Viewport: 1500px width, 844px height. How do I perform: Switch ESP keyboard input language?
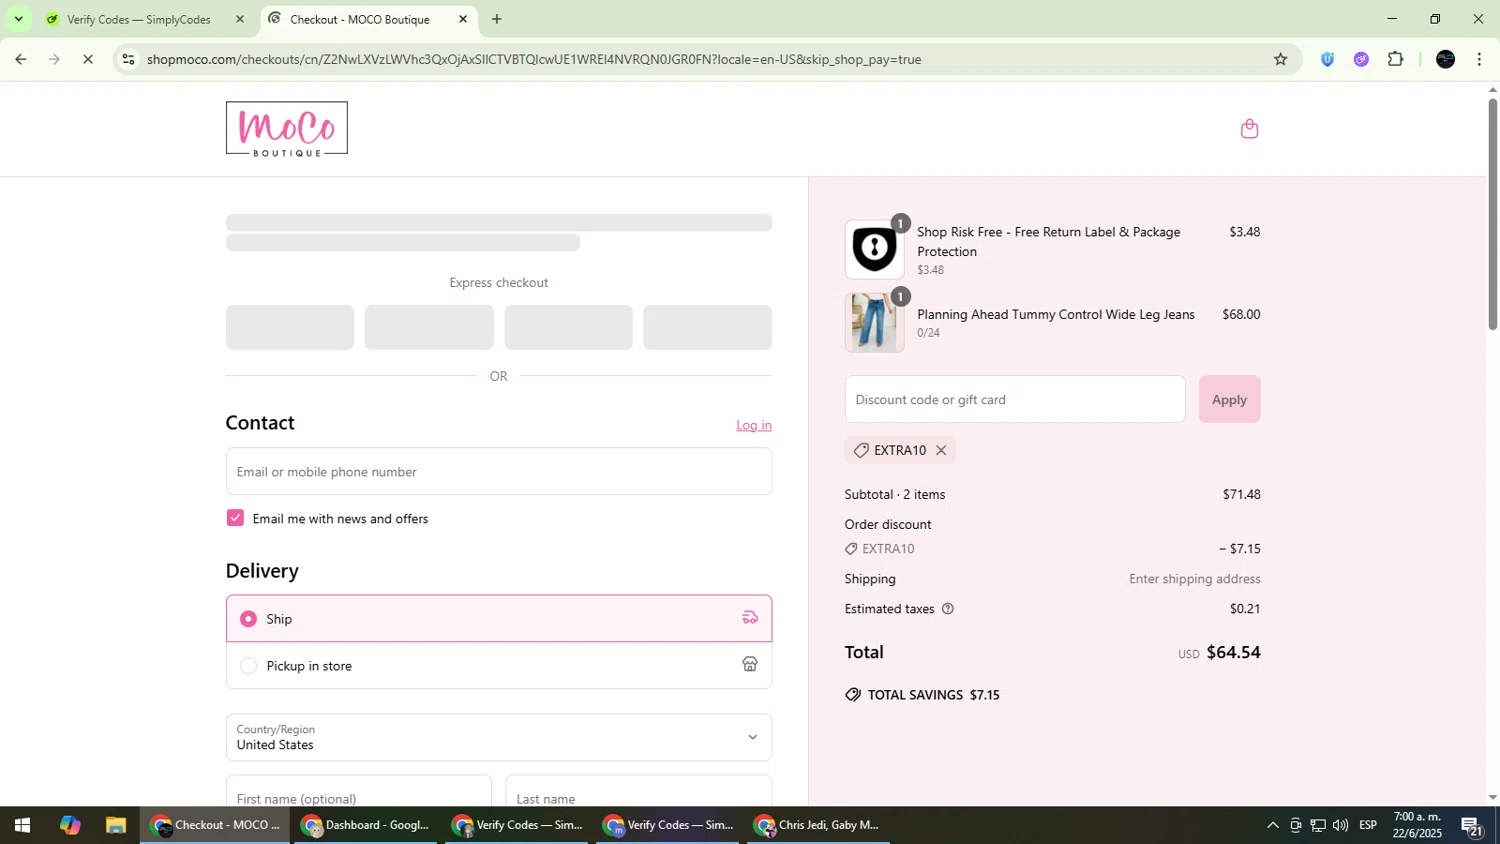[1367, 825]
